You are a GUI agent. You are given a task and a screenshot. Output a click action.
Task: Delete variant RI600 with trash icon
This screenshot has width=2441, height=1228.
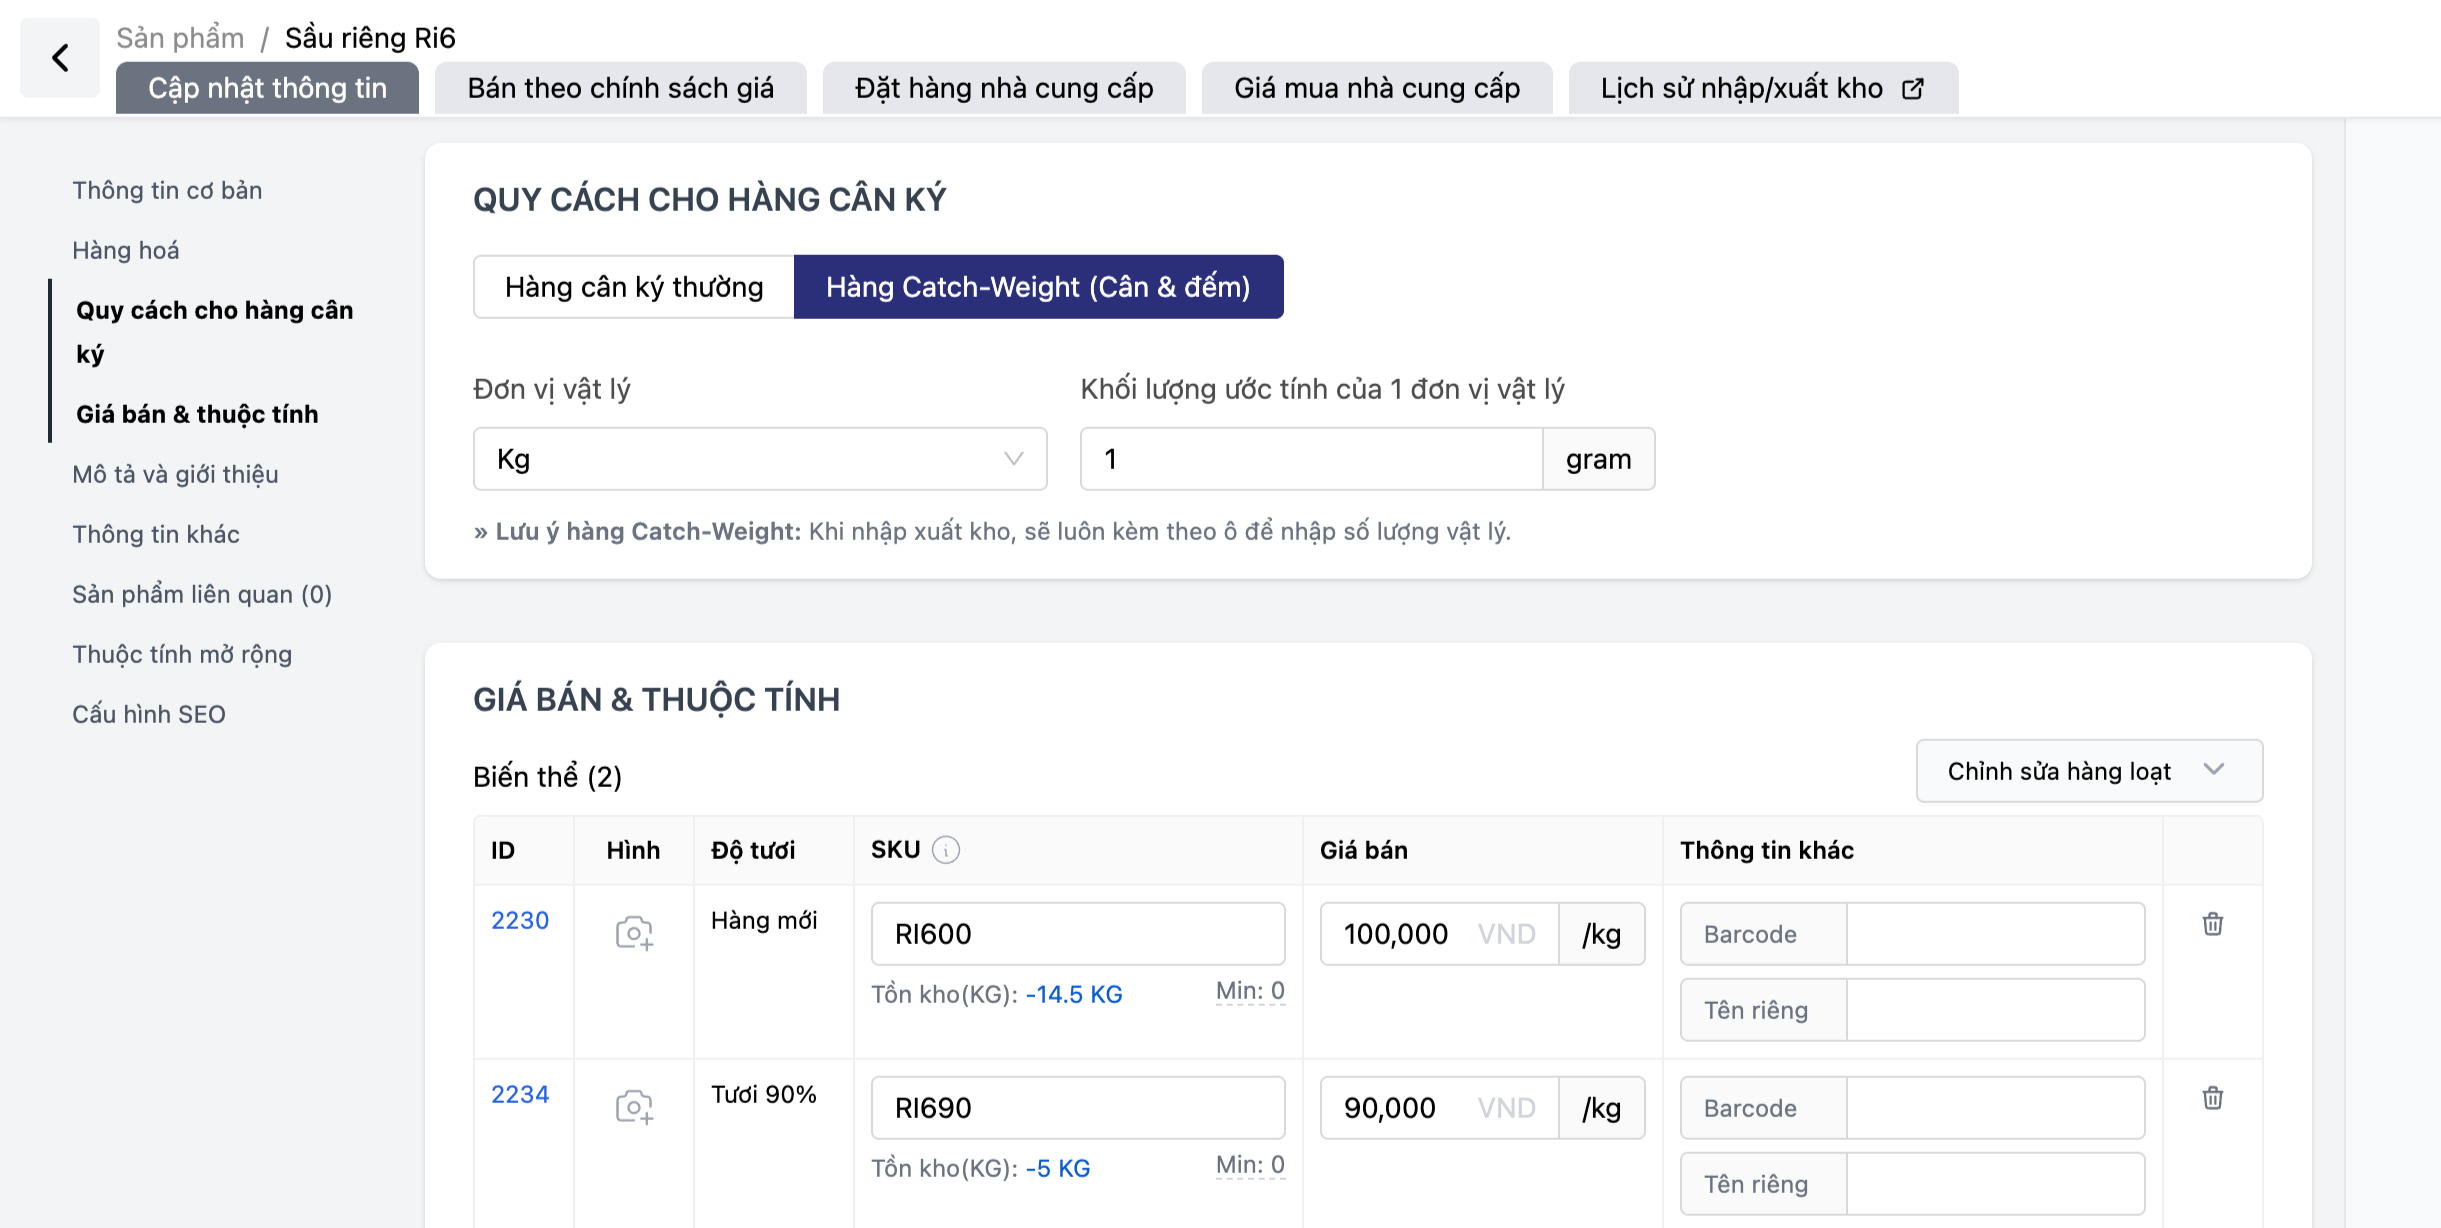pyautogui.click(x=2212, y=924)
